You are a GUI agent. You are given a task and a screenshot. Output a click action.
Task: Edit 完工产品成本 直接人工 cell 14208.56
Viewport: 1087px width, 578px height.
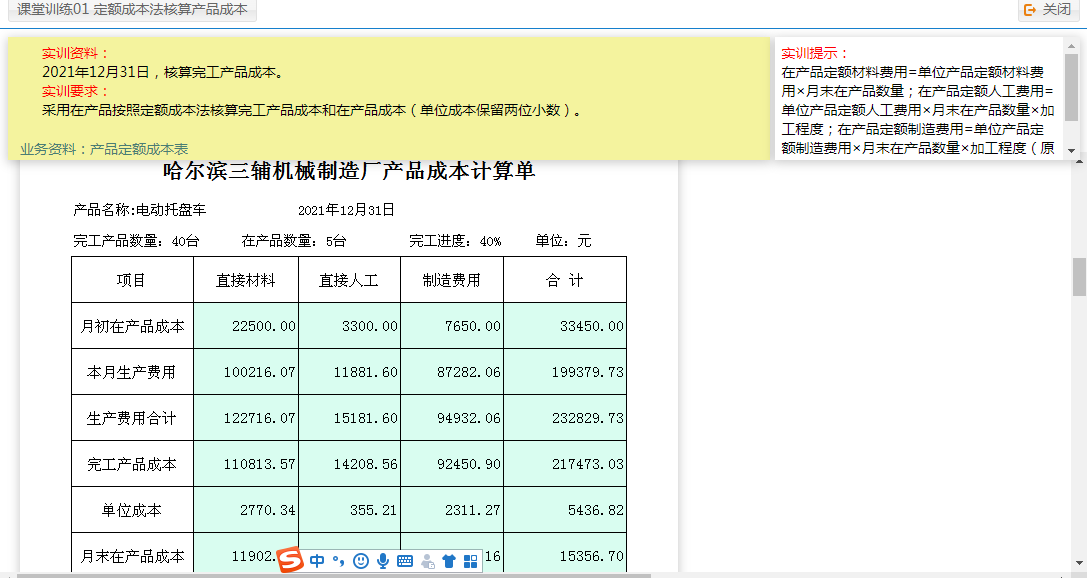(x=349, y=464)
